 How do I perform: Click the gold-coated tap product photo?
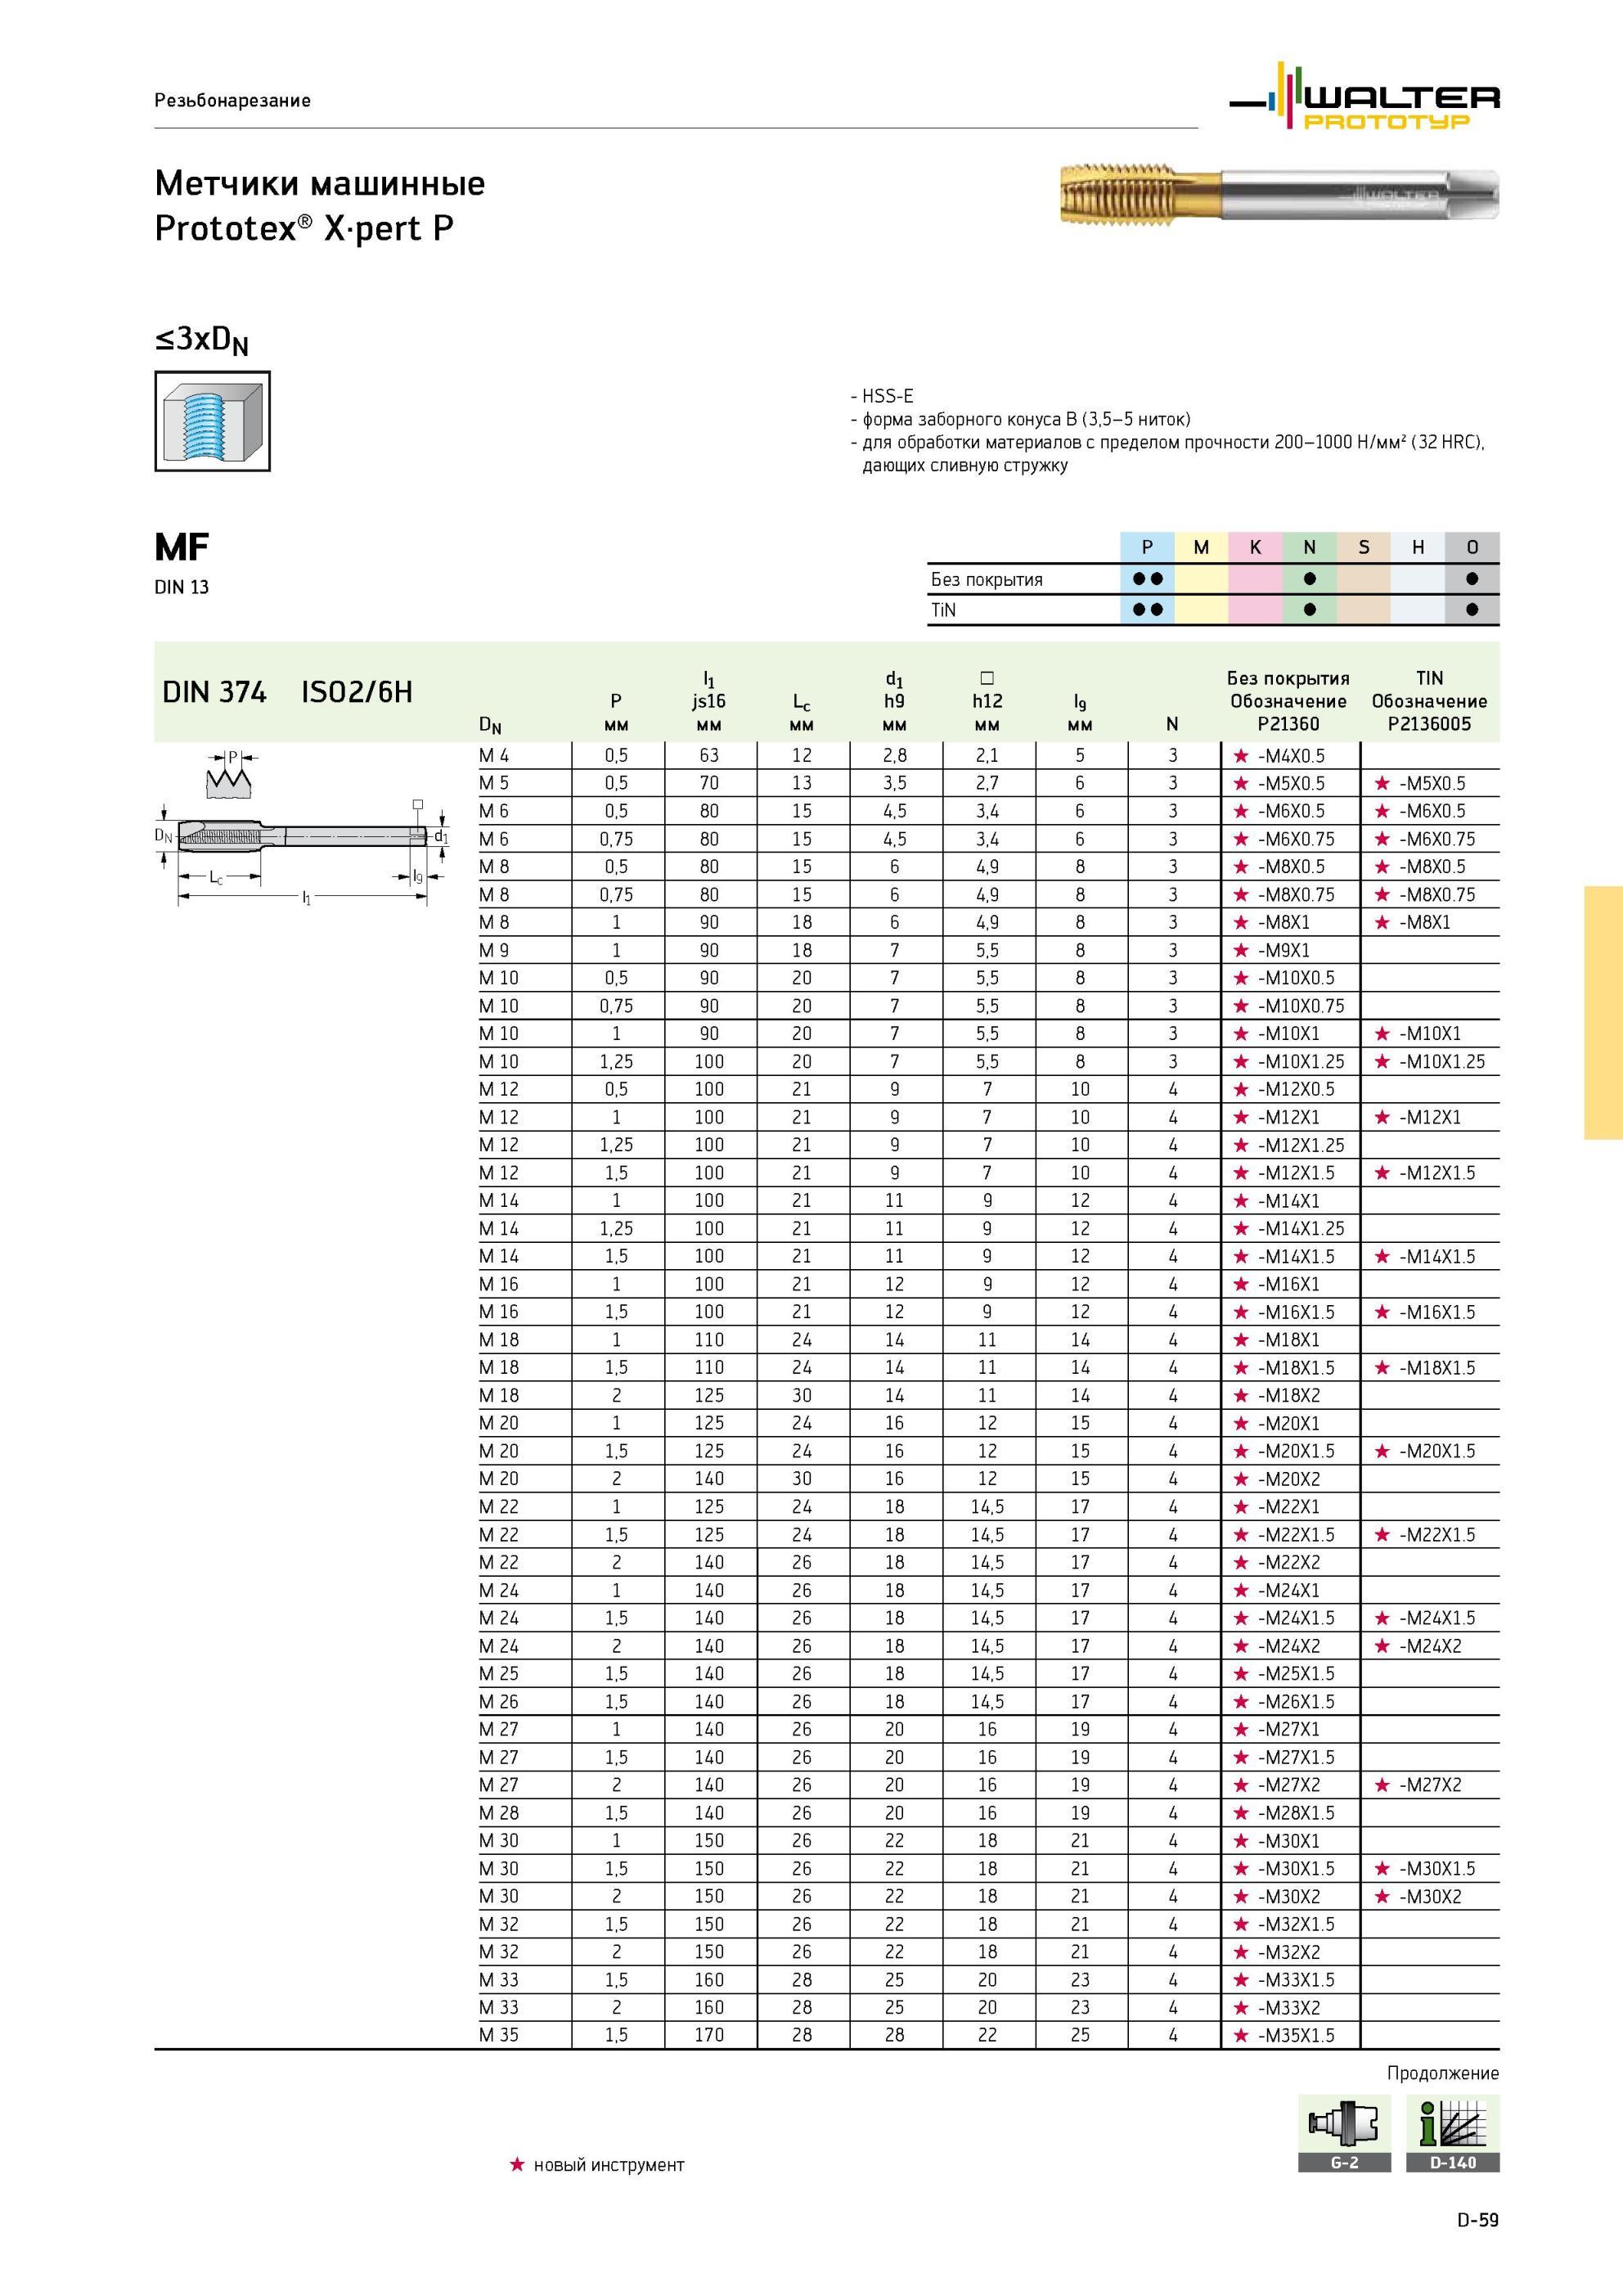(1279, 194)
